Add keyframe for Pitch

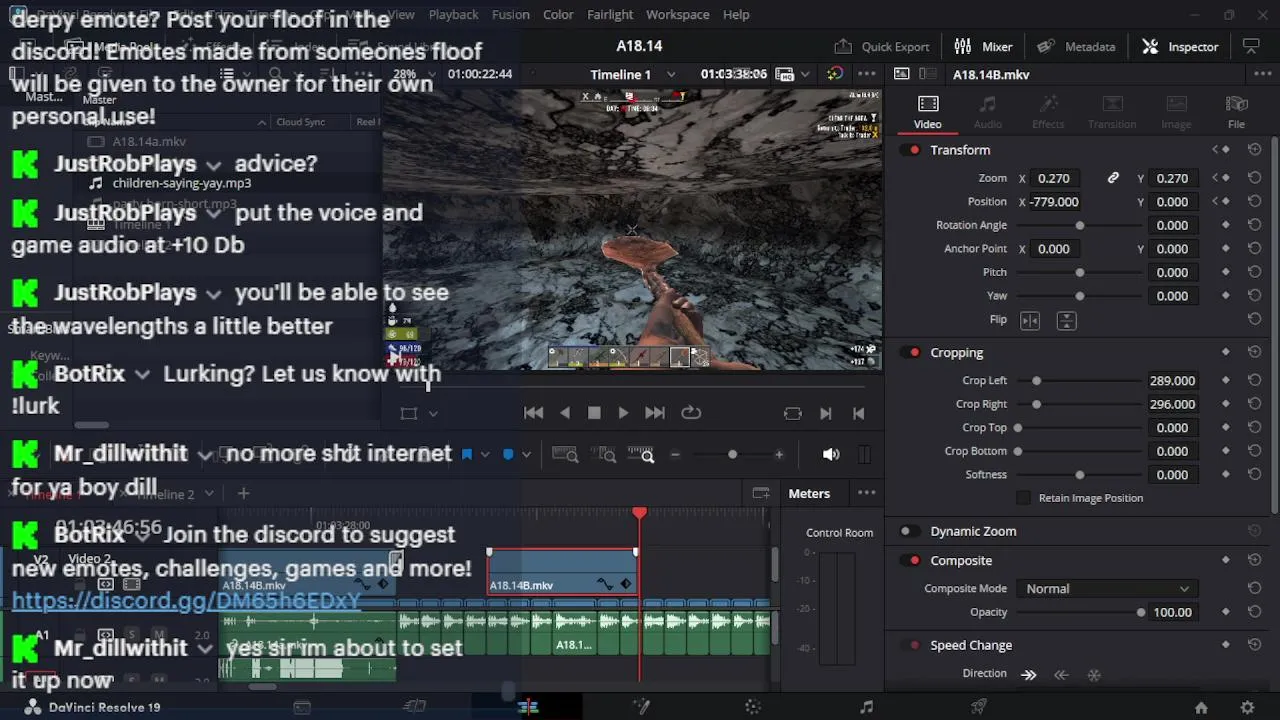tap(1226, 272)
